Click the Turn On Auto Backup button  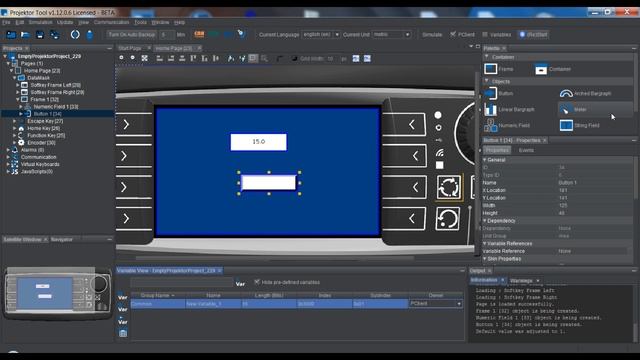131,35
